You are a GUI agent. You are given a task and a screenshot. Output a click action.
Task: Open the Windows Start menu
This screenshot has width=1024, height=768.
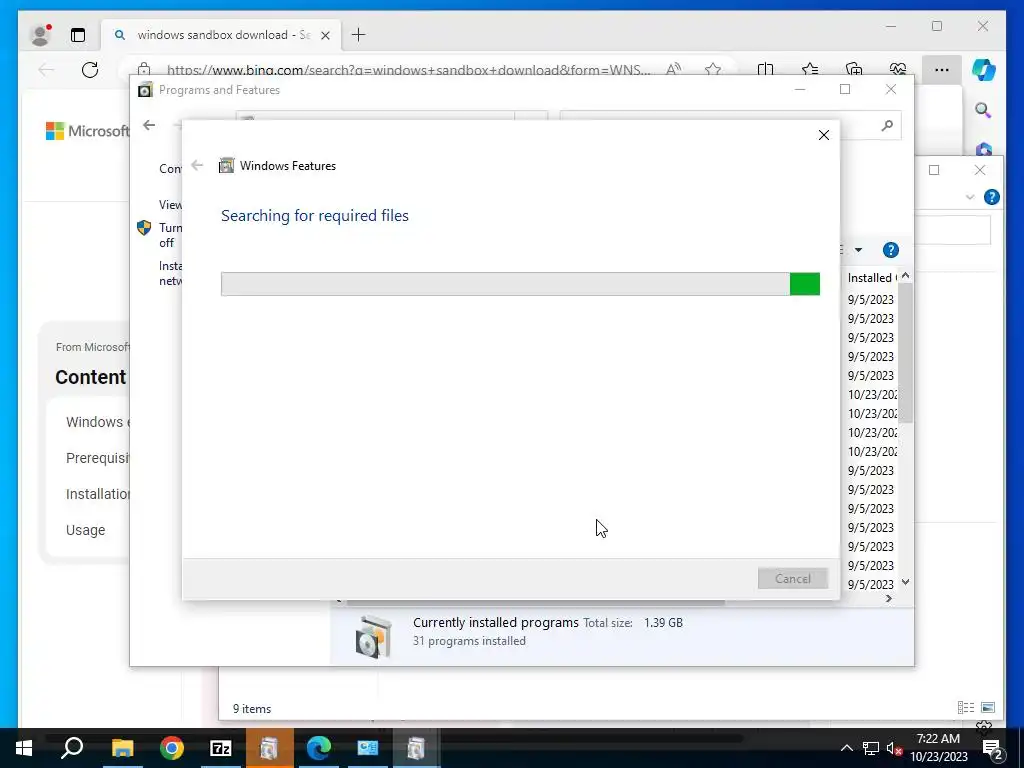pyautogui.click(x=24, y=748)
